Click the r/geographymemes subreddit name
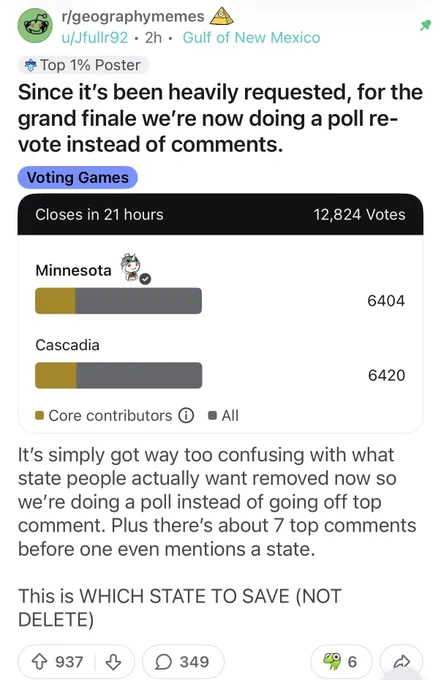 click(x=133, y=16)
